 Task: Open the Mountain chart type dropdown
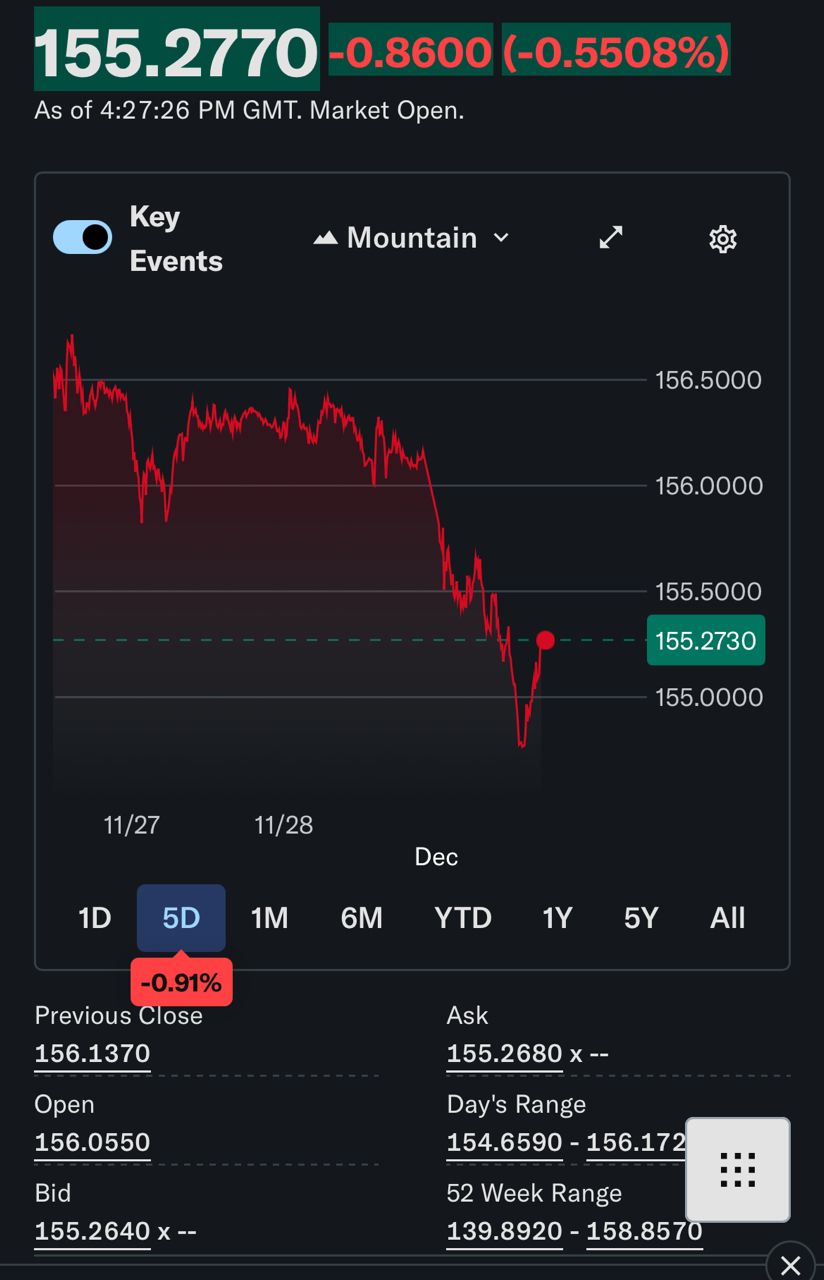tap(412, 238)
